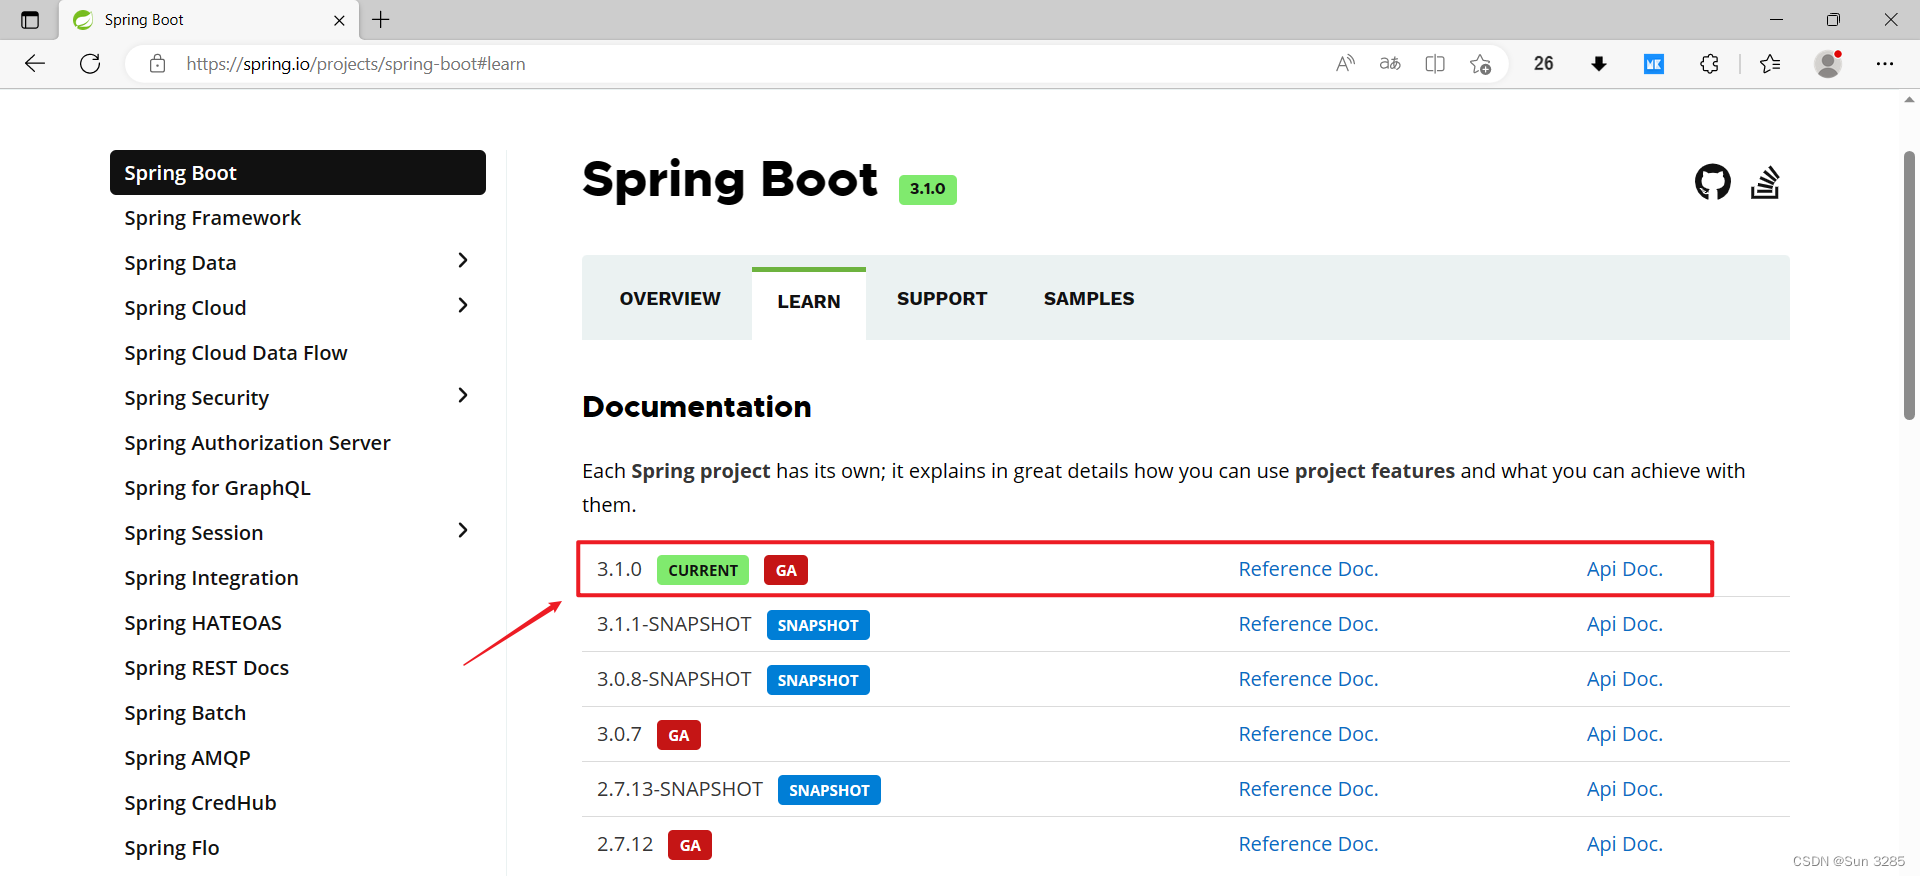Open Spring Authorization Server project

click(x=257, y=443)
